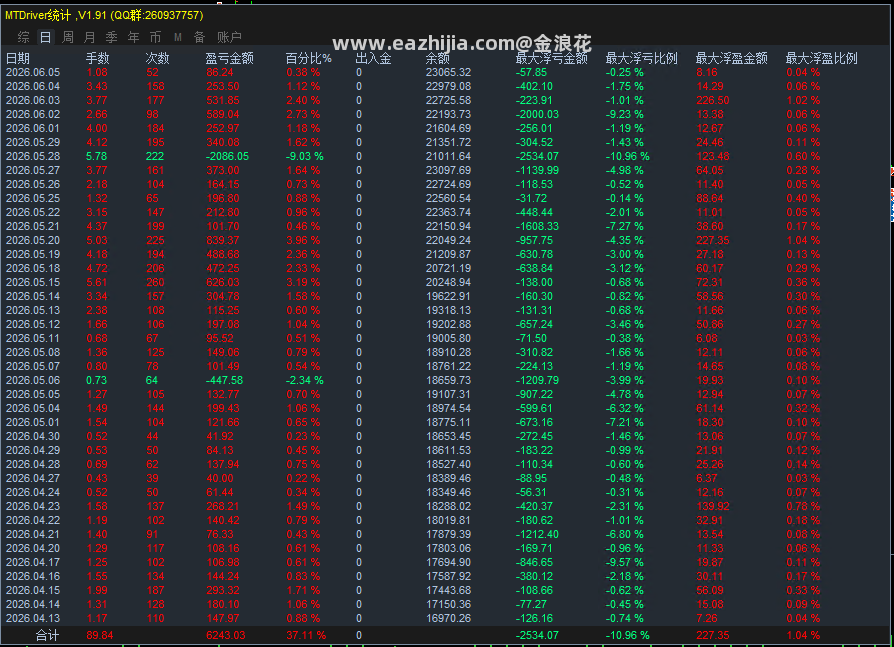Click the floating profit 226.50
Image resolution: width=894 pixels, height=647 pixels.
pos(713,100)
